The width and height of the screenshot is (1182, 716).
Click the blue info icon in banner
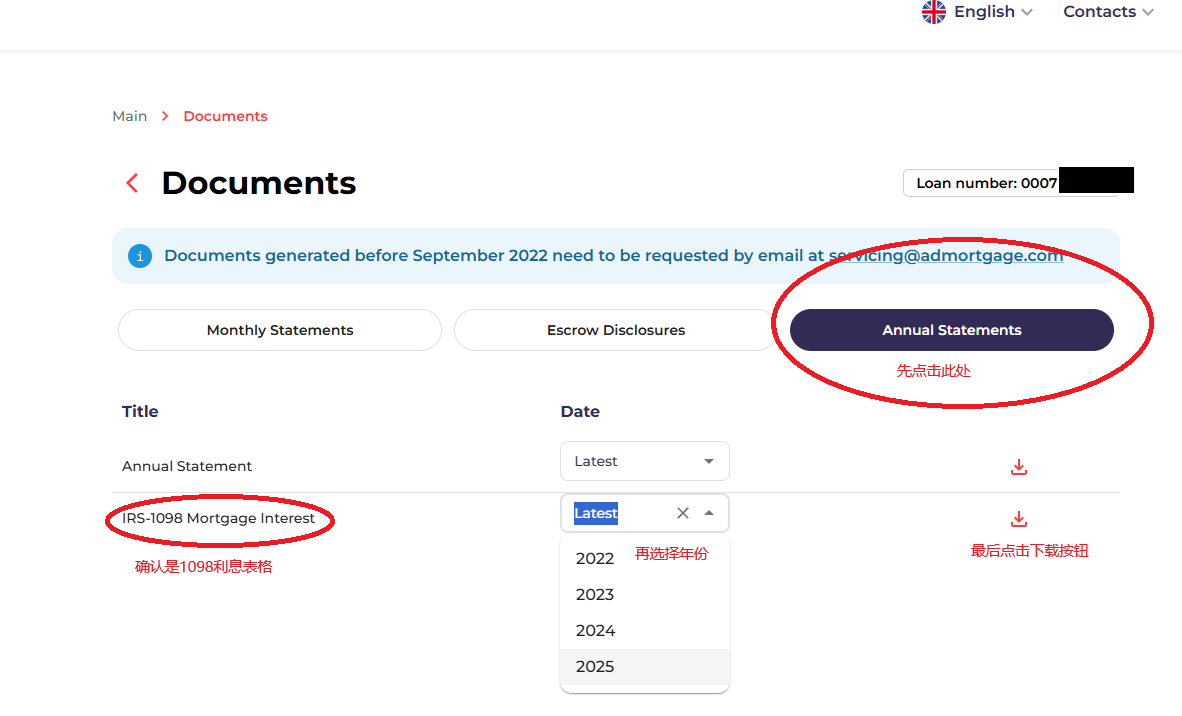click(140, 256)
